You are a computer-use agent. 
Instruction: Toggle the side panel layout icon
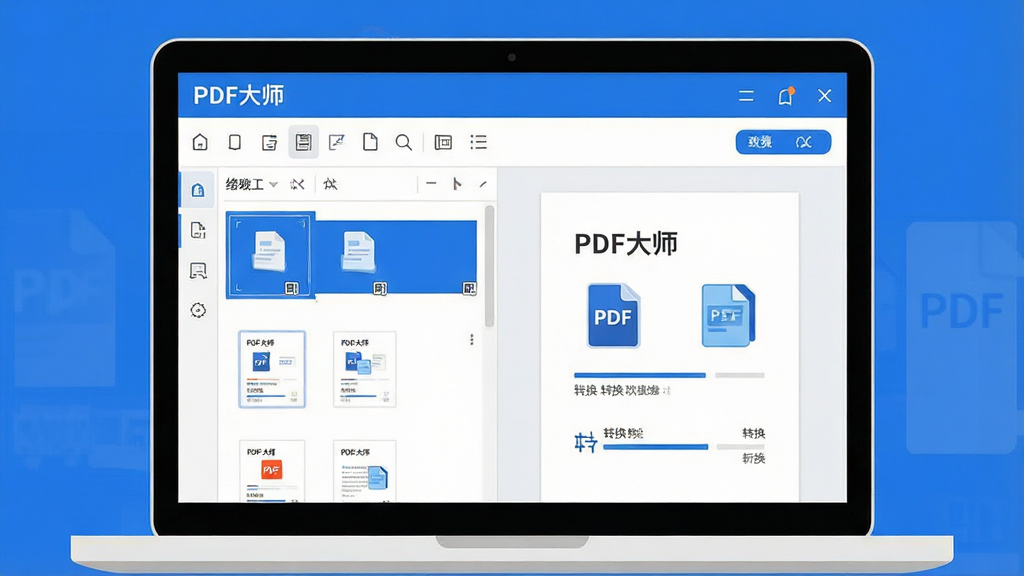coord(443,142)
